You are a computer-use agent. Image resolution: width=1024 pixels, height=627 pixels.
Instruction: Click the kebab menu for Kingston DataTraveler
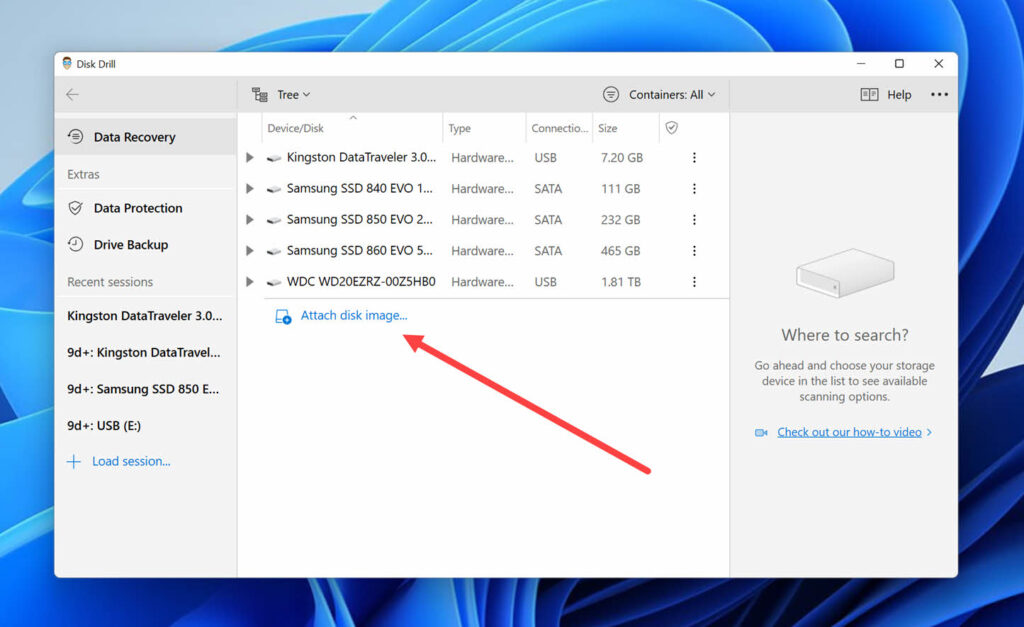click(x=695, y=157)
